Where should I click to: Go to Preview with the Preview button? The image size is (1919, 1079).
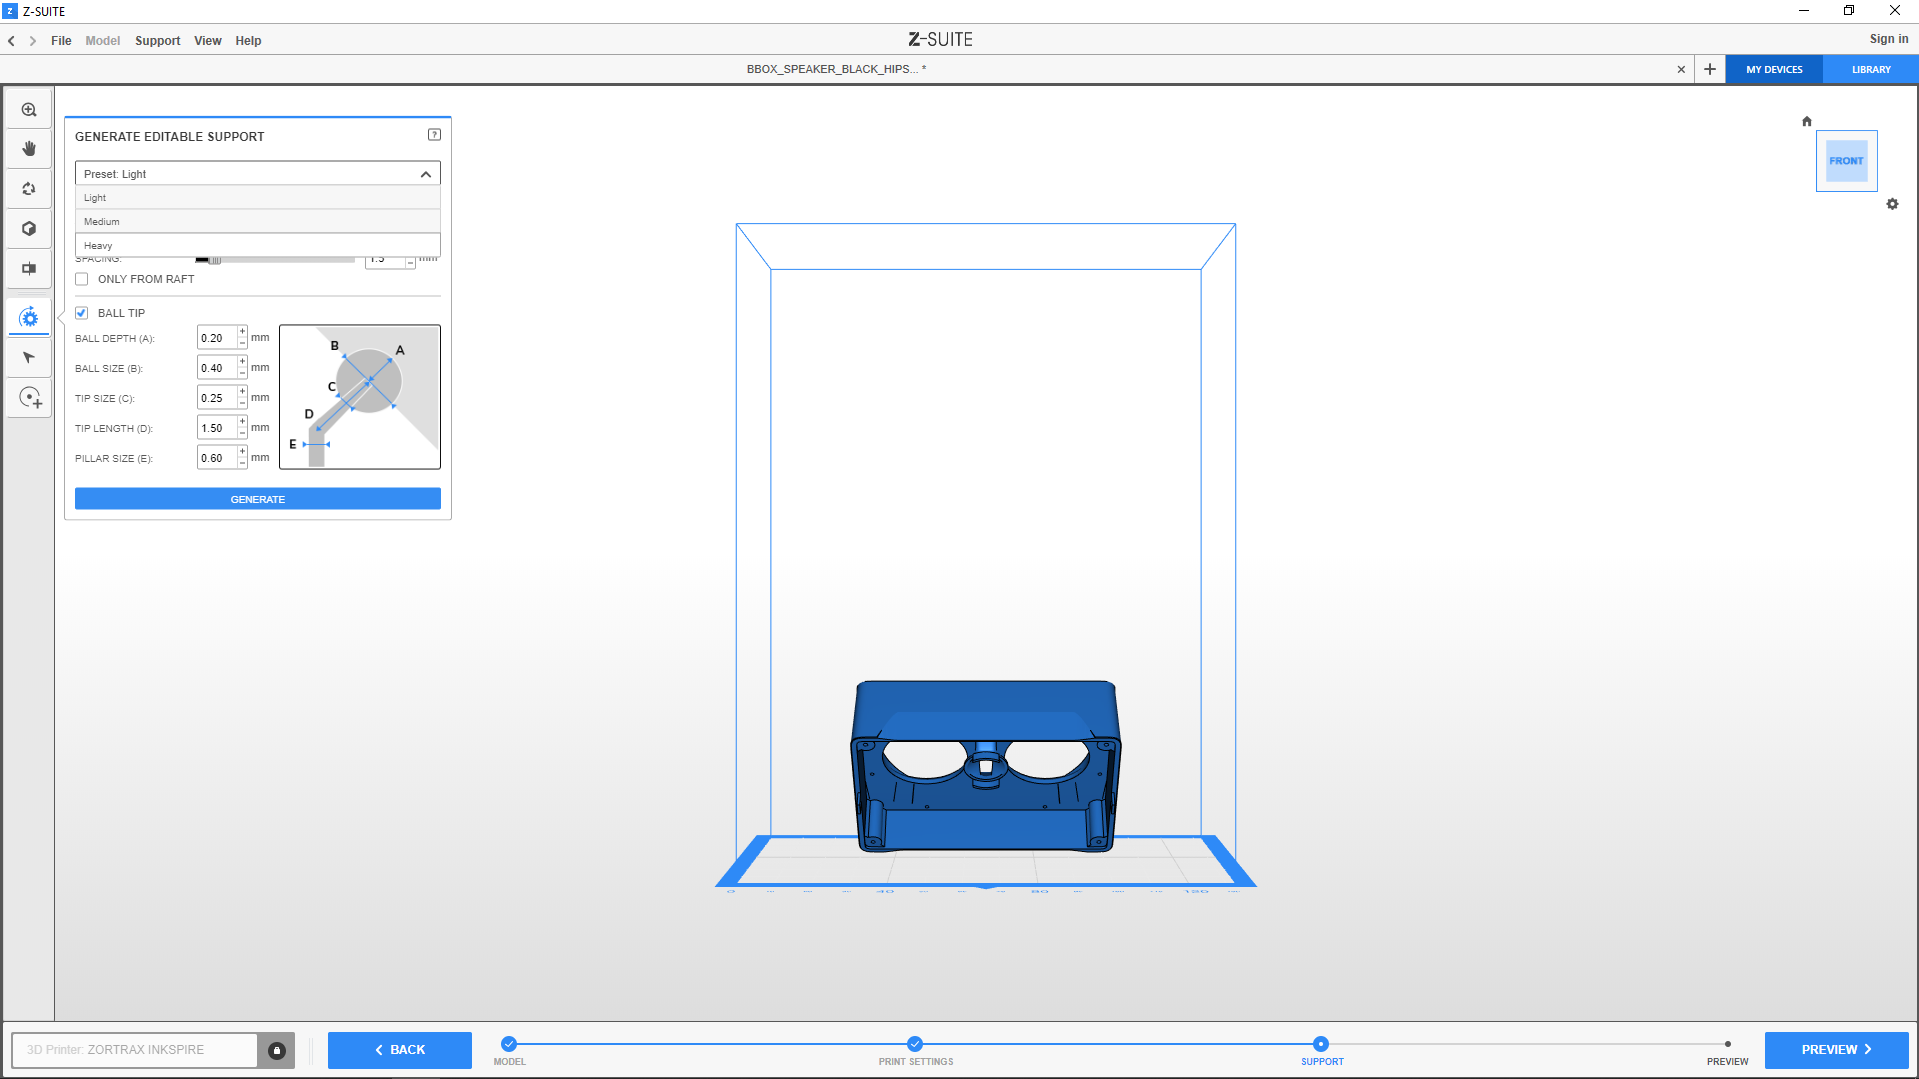[x=1836, y=1050]
